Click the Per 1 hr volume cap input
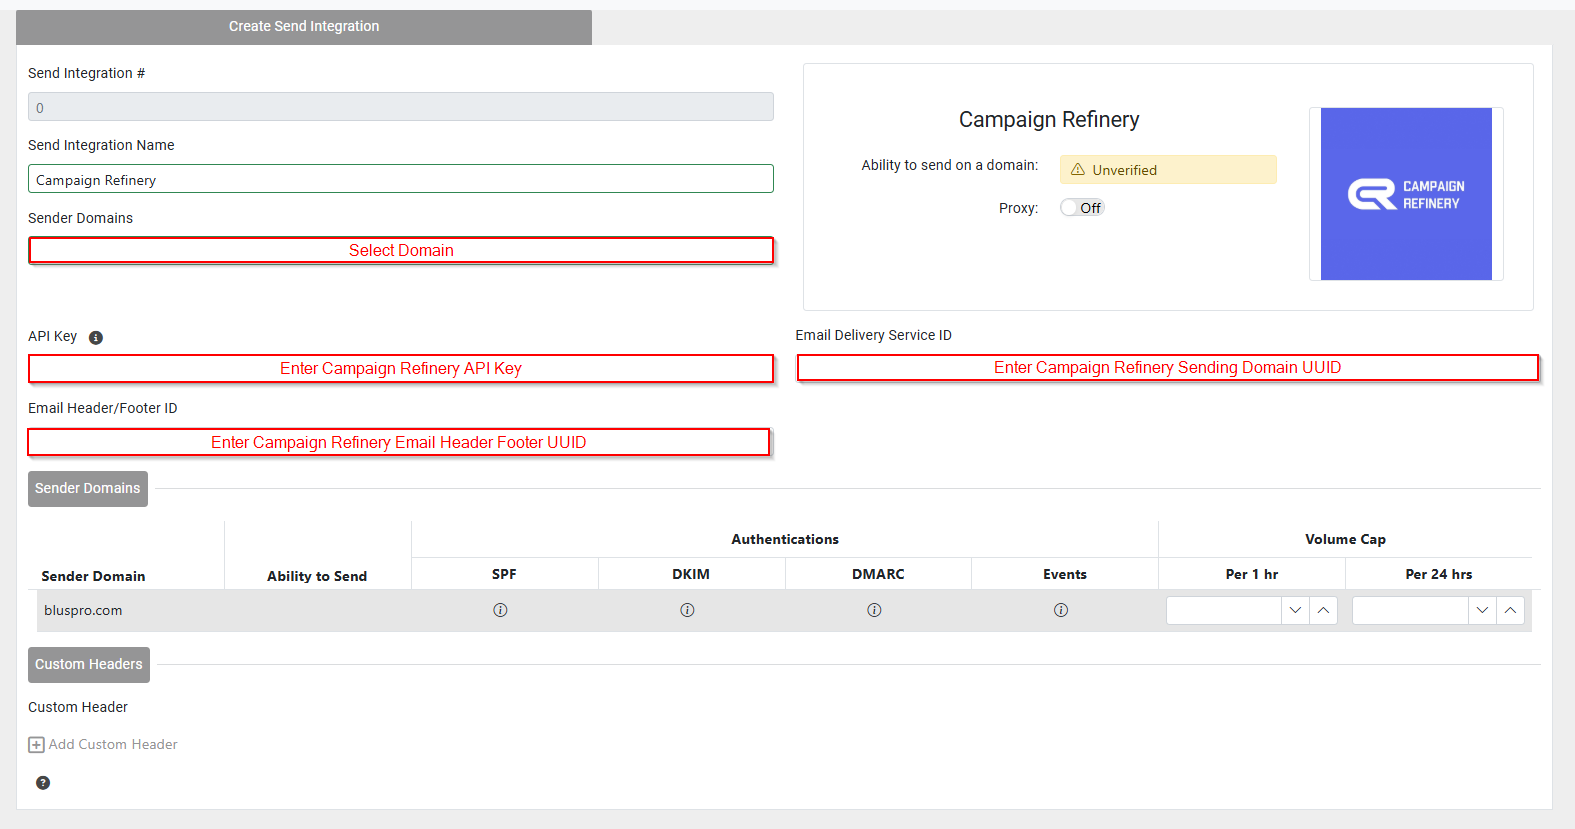Image resolution: width=1575 pixels, height=829 pixels. pyautogui.click(x=1224, y=610)
